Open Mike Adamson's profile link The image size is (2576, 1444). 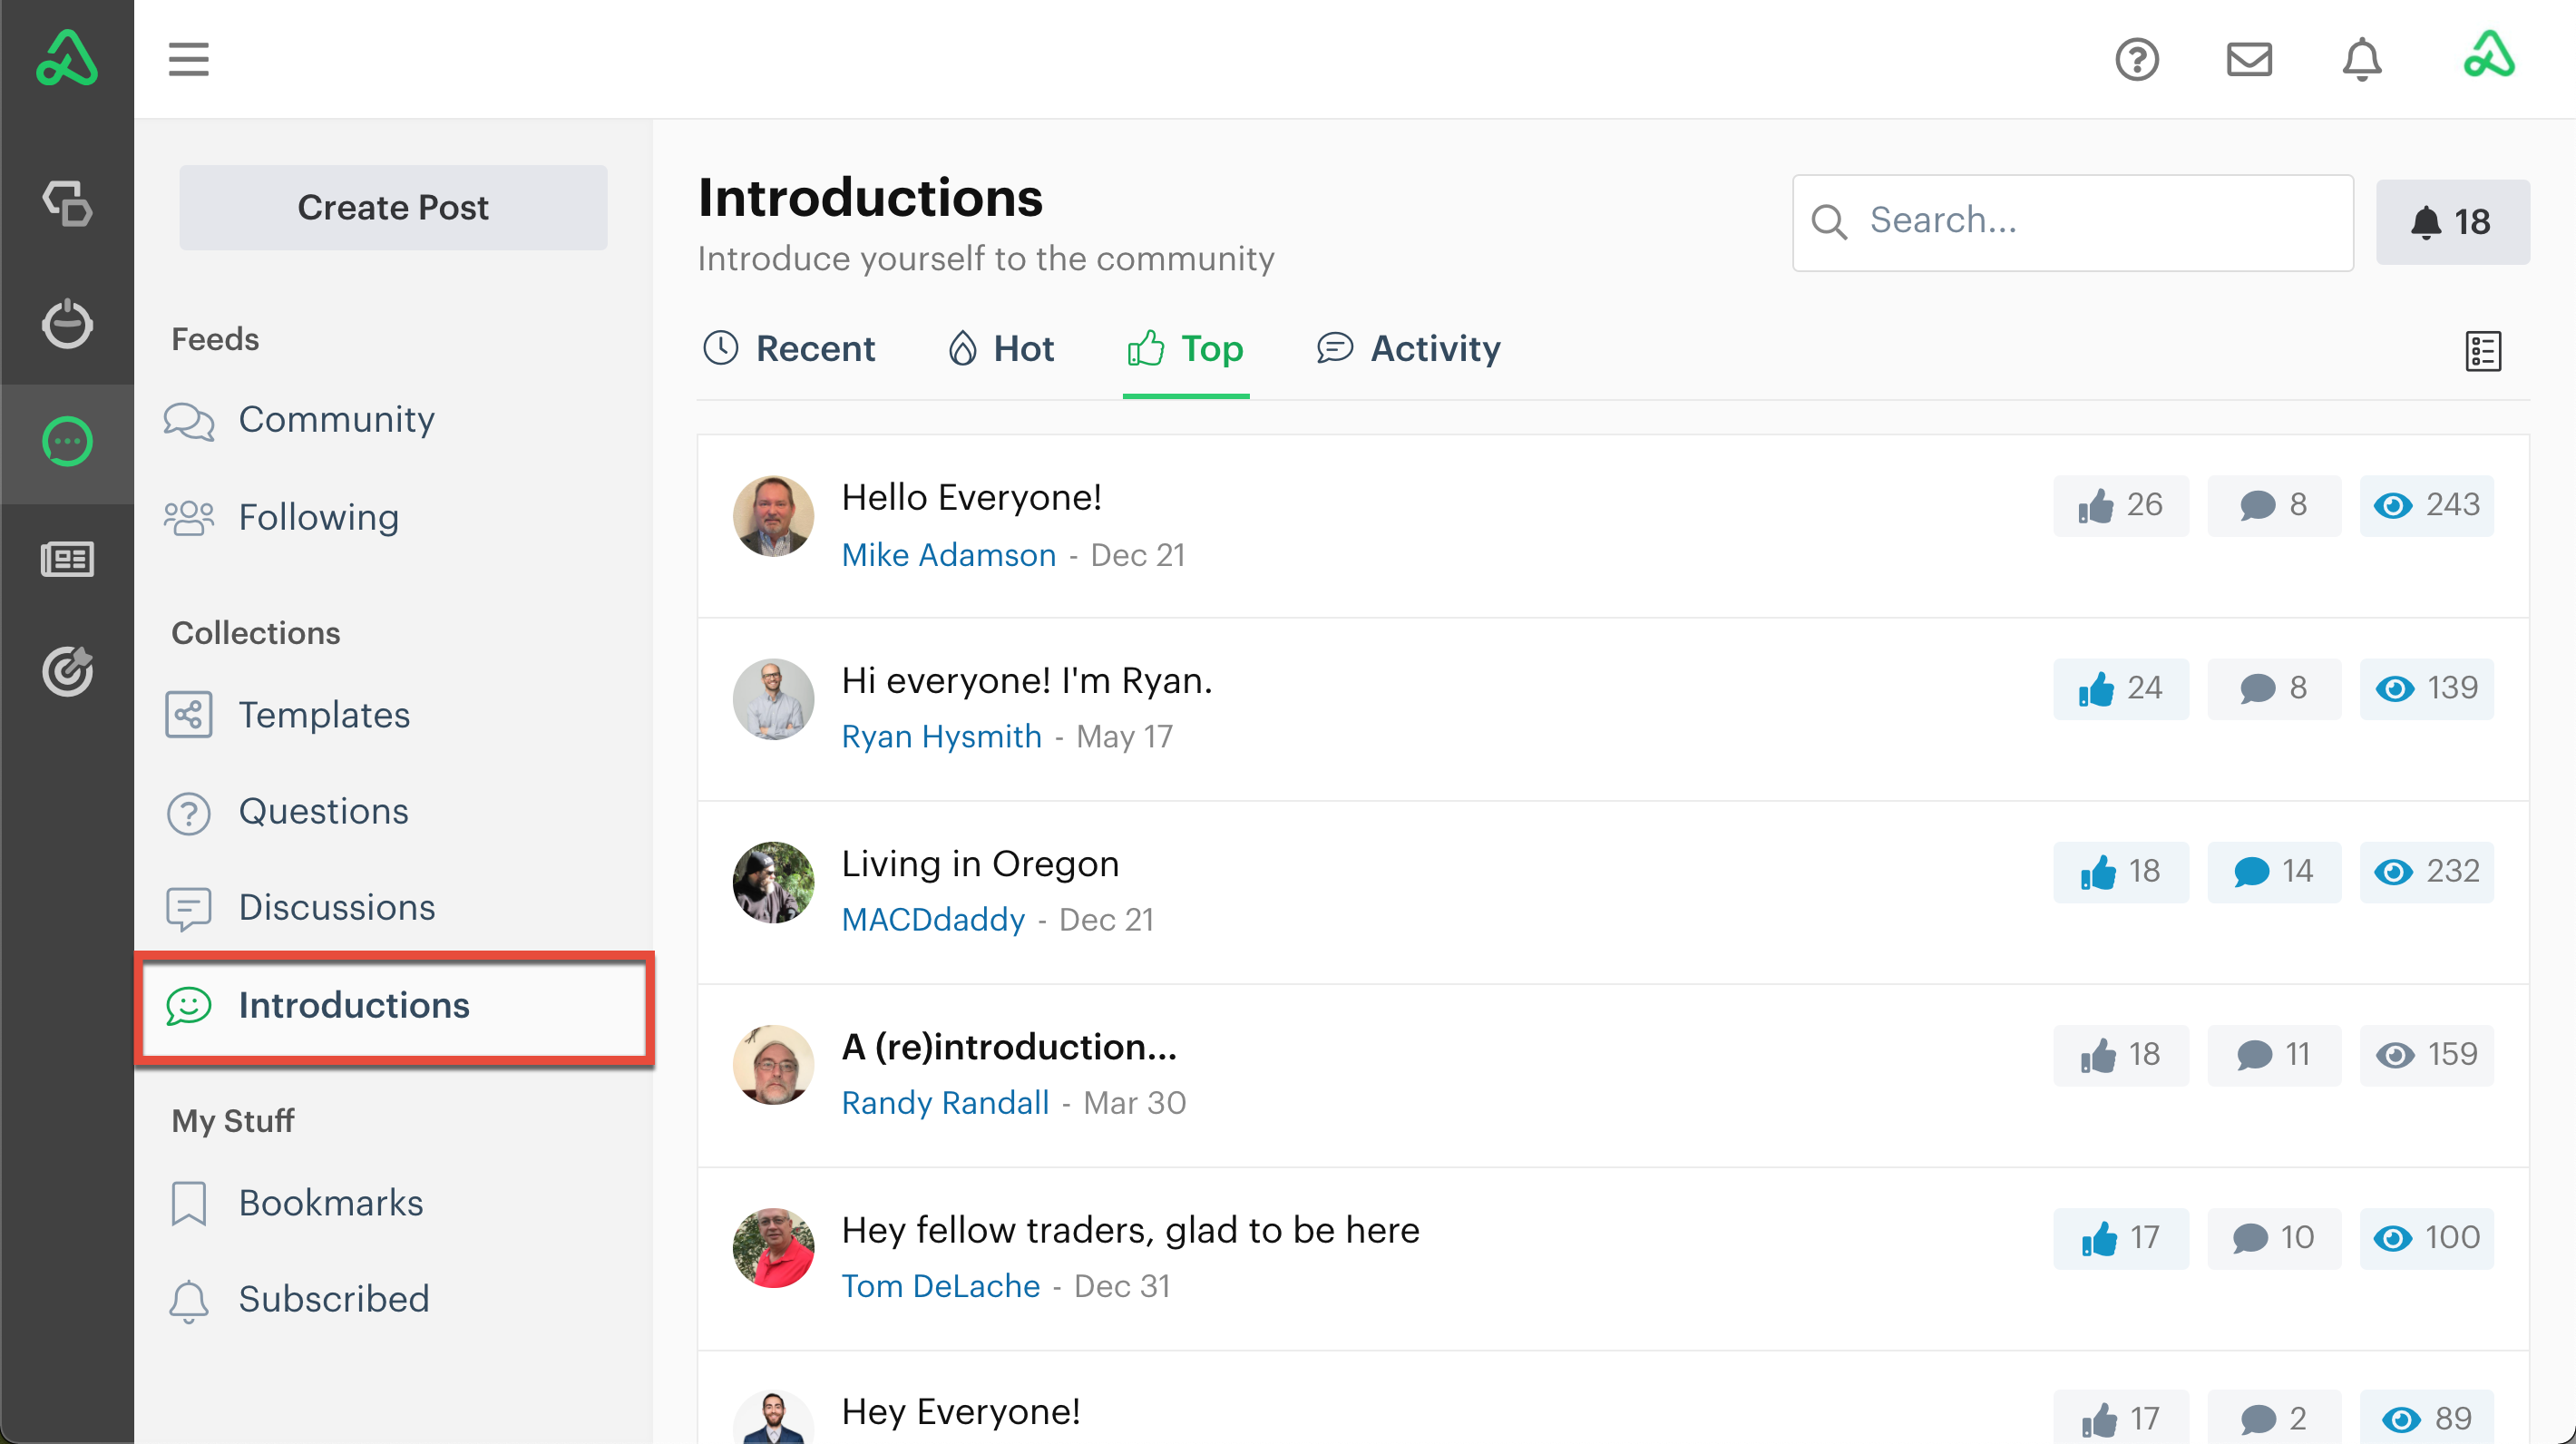pos(948,555)
